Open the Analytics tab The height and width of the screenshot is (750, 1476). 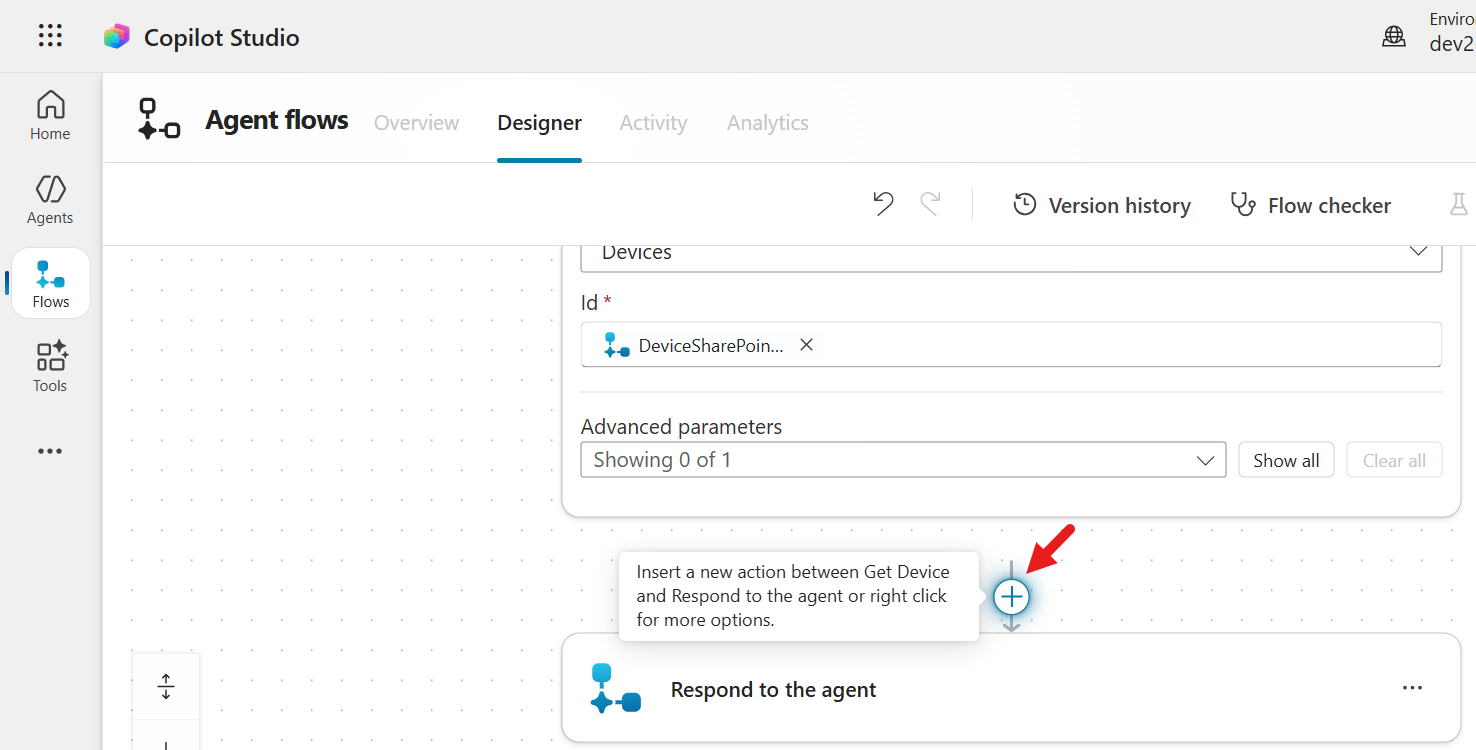tap(767, 123)
